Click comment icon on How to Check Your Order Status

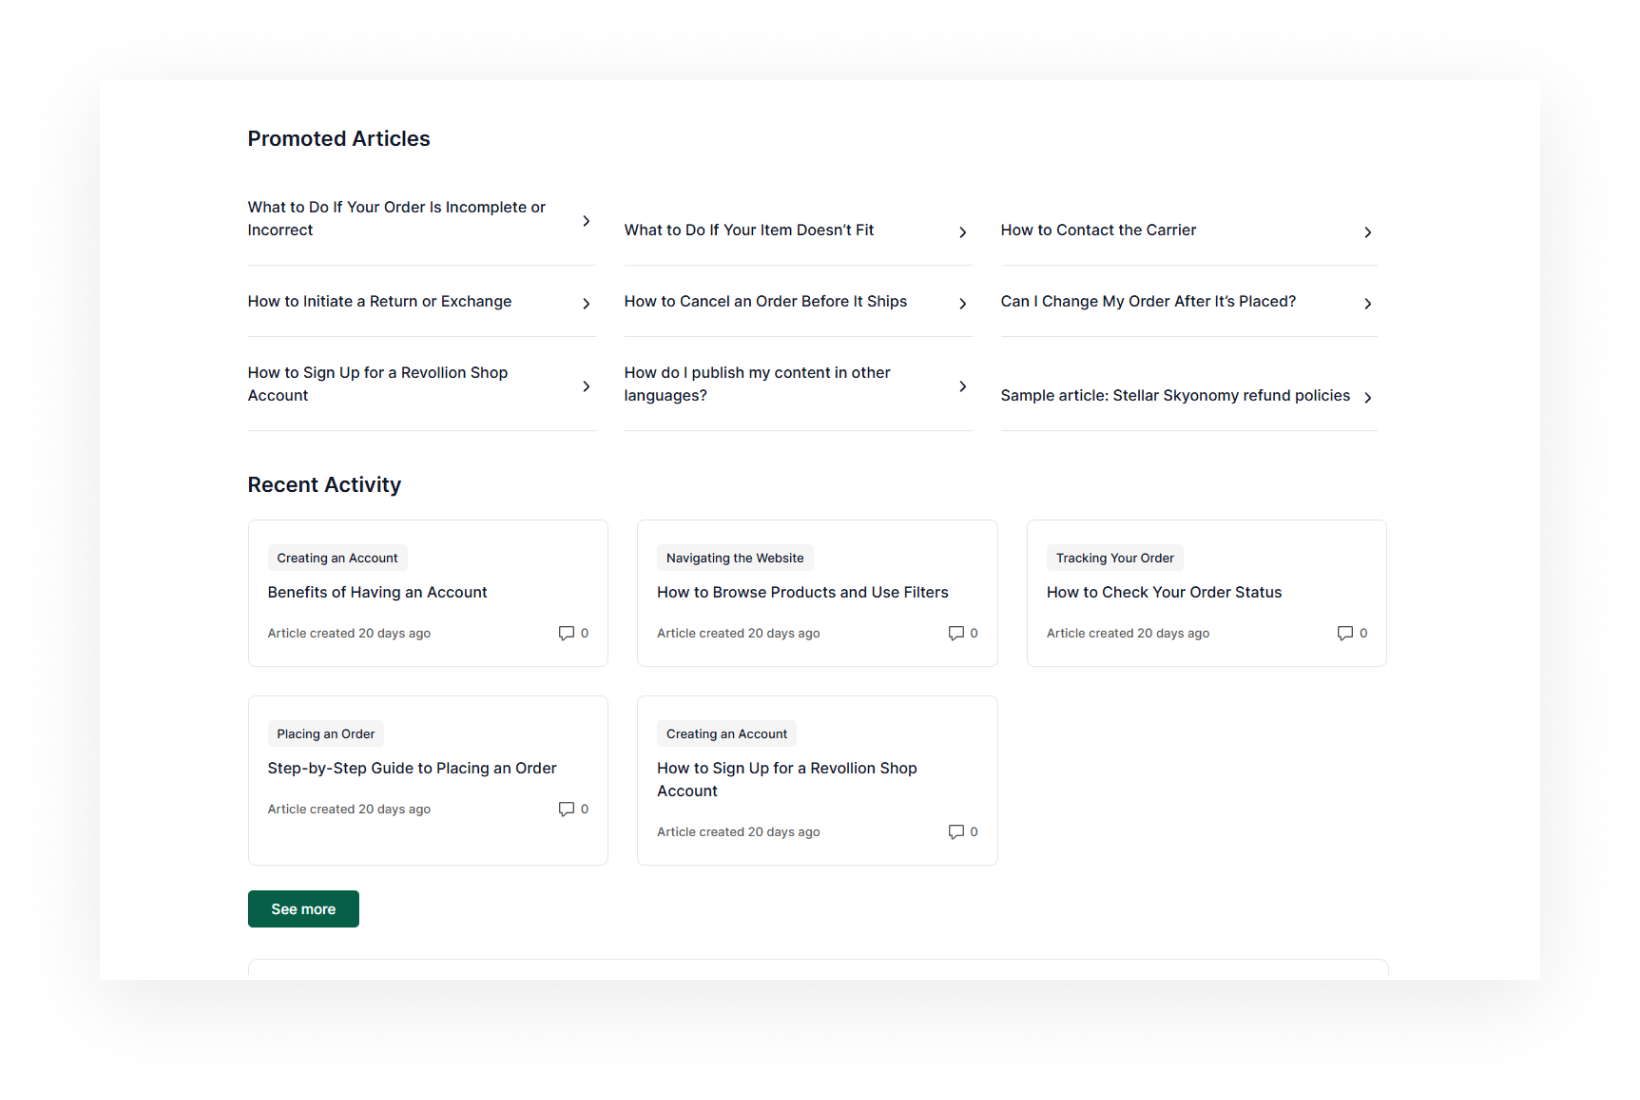click(1344, 633)
